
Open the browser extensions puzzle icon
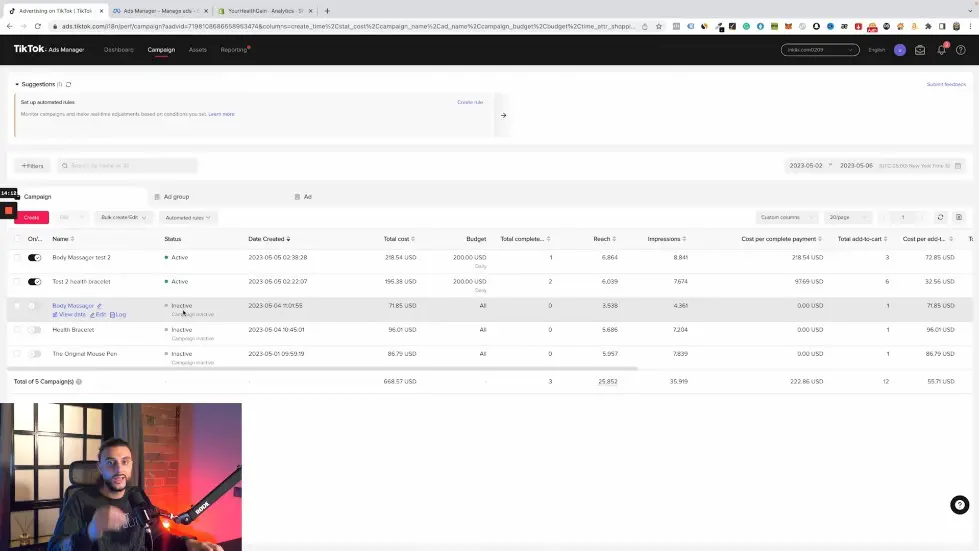[x=928, y=26]
